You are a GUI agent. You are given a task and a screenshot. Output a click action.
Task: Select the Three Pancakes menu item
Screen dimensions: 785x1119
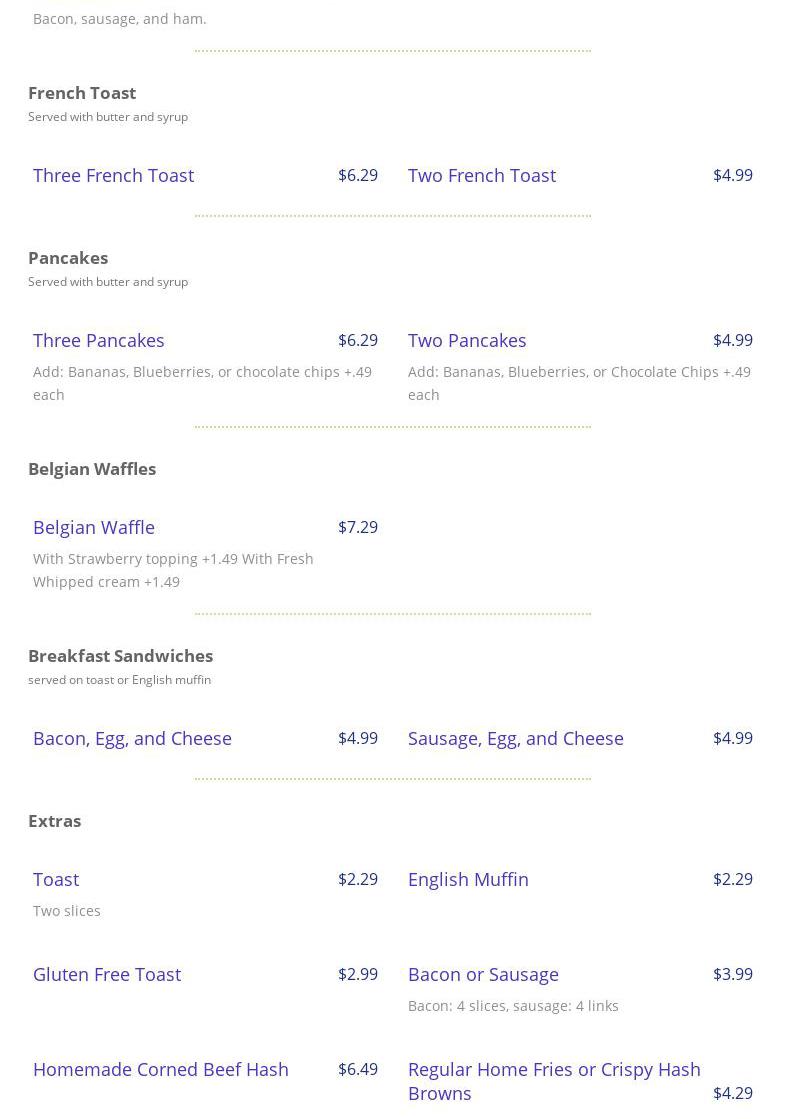point(98,340)
